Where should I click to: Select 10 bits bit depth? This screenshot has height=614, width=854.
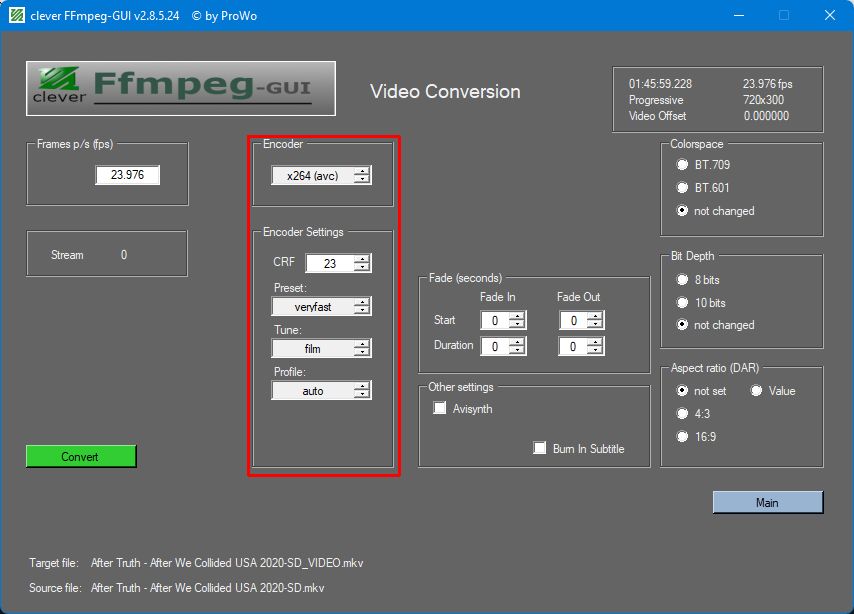click(682, 302)
